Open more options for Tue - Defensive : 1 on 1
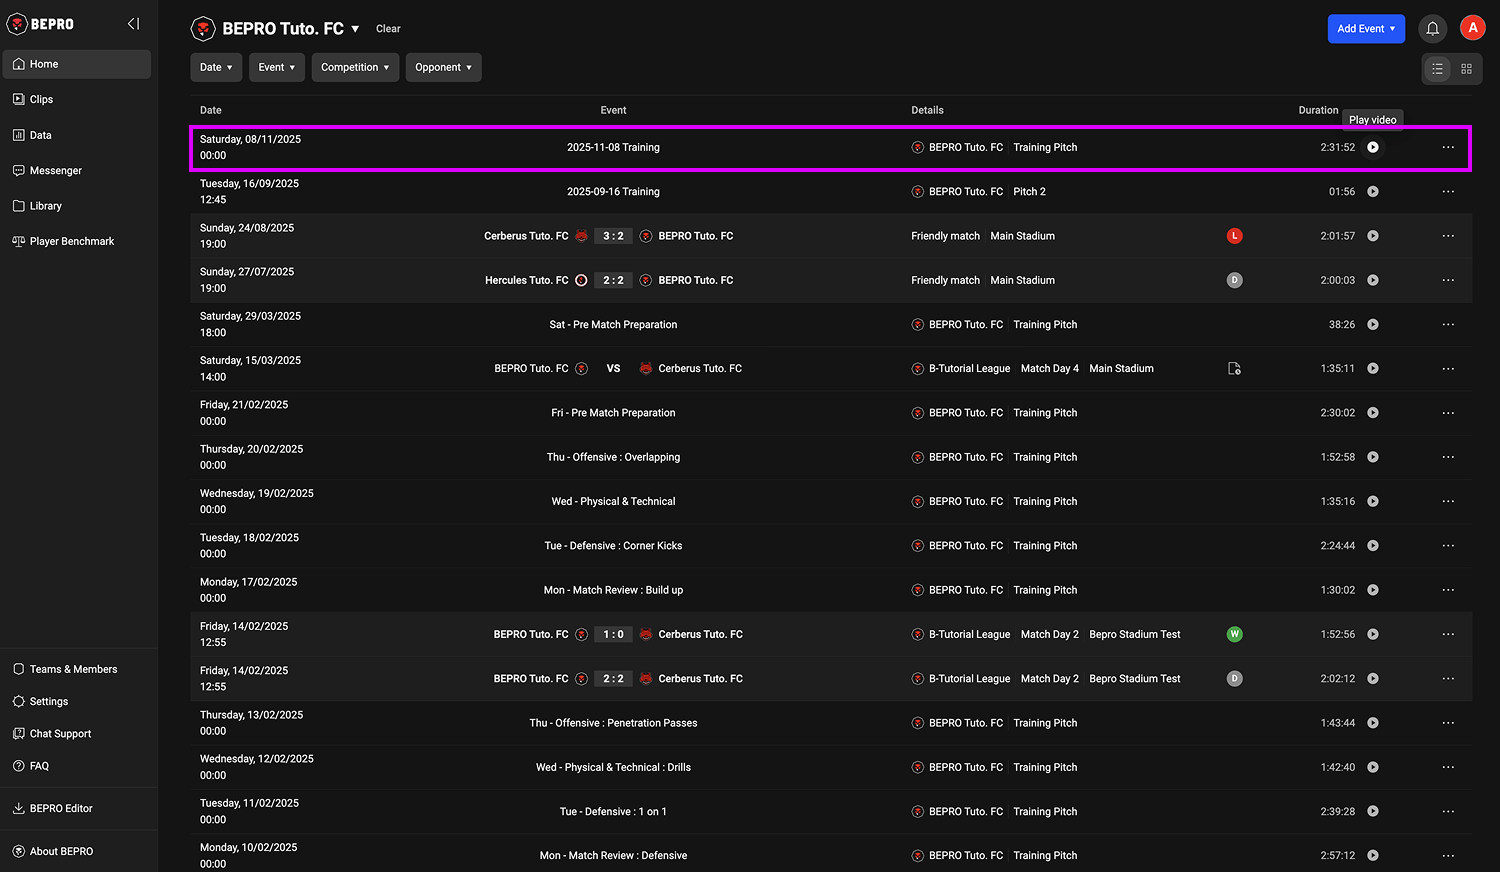This screenshot has width=1500, height=872. pyautogui.click(x=1448, y=812)
